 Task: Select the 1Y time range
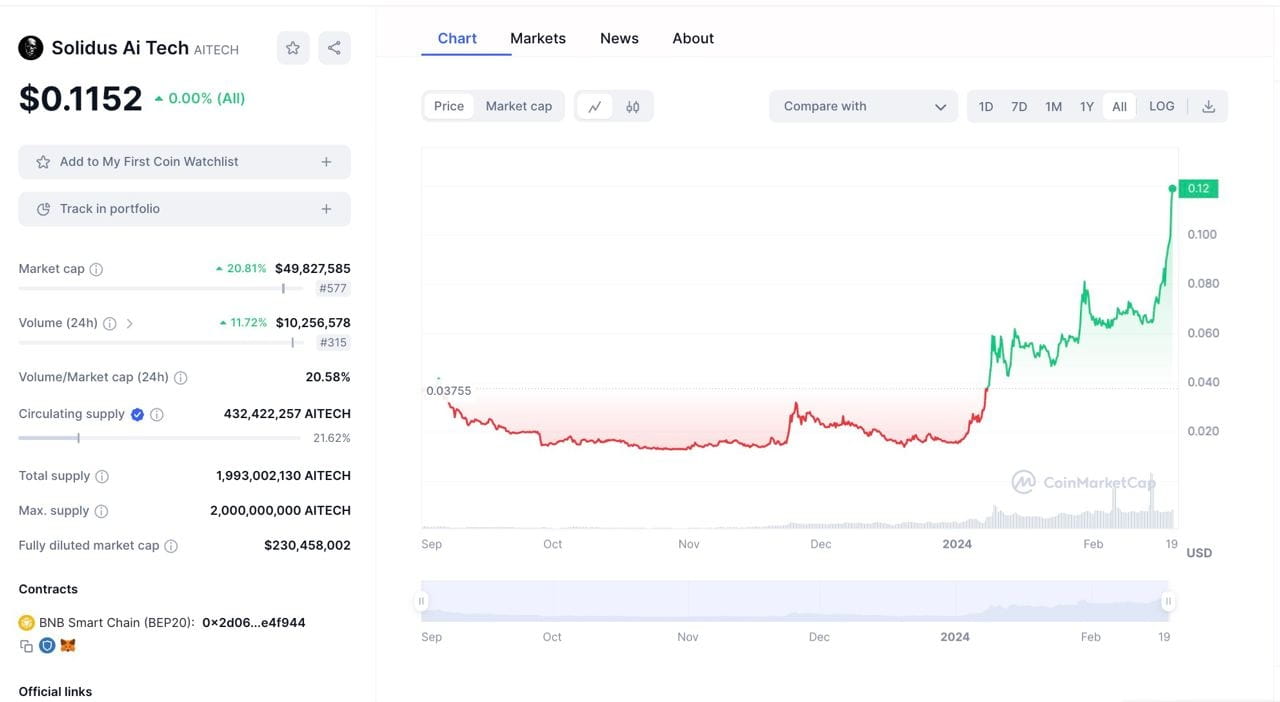[x=1087, y=106]
